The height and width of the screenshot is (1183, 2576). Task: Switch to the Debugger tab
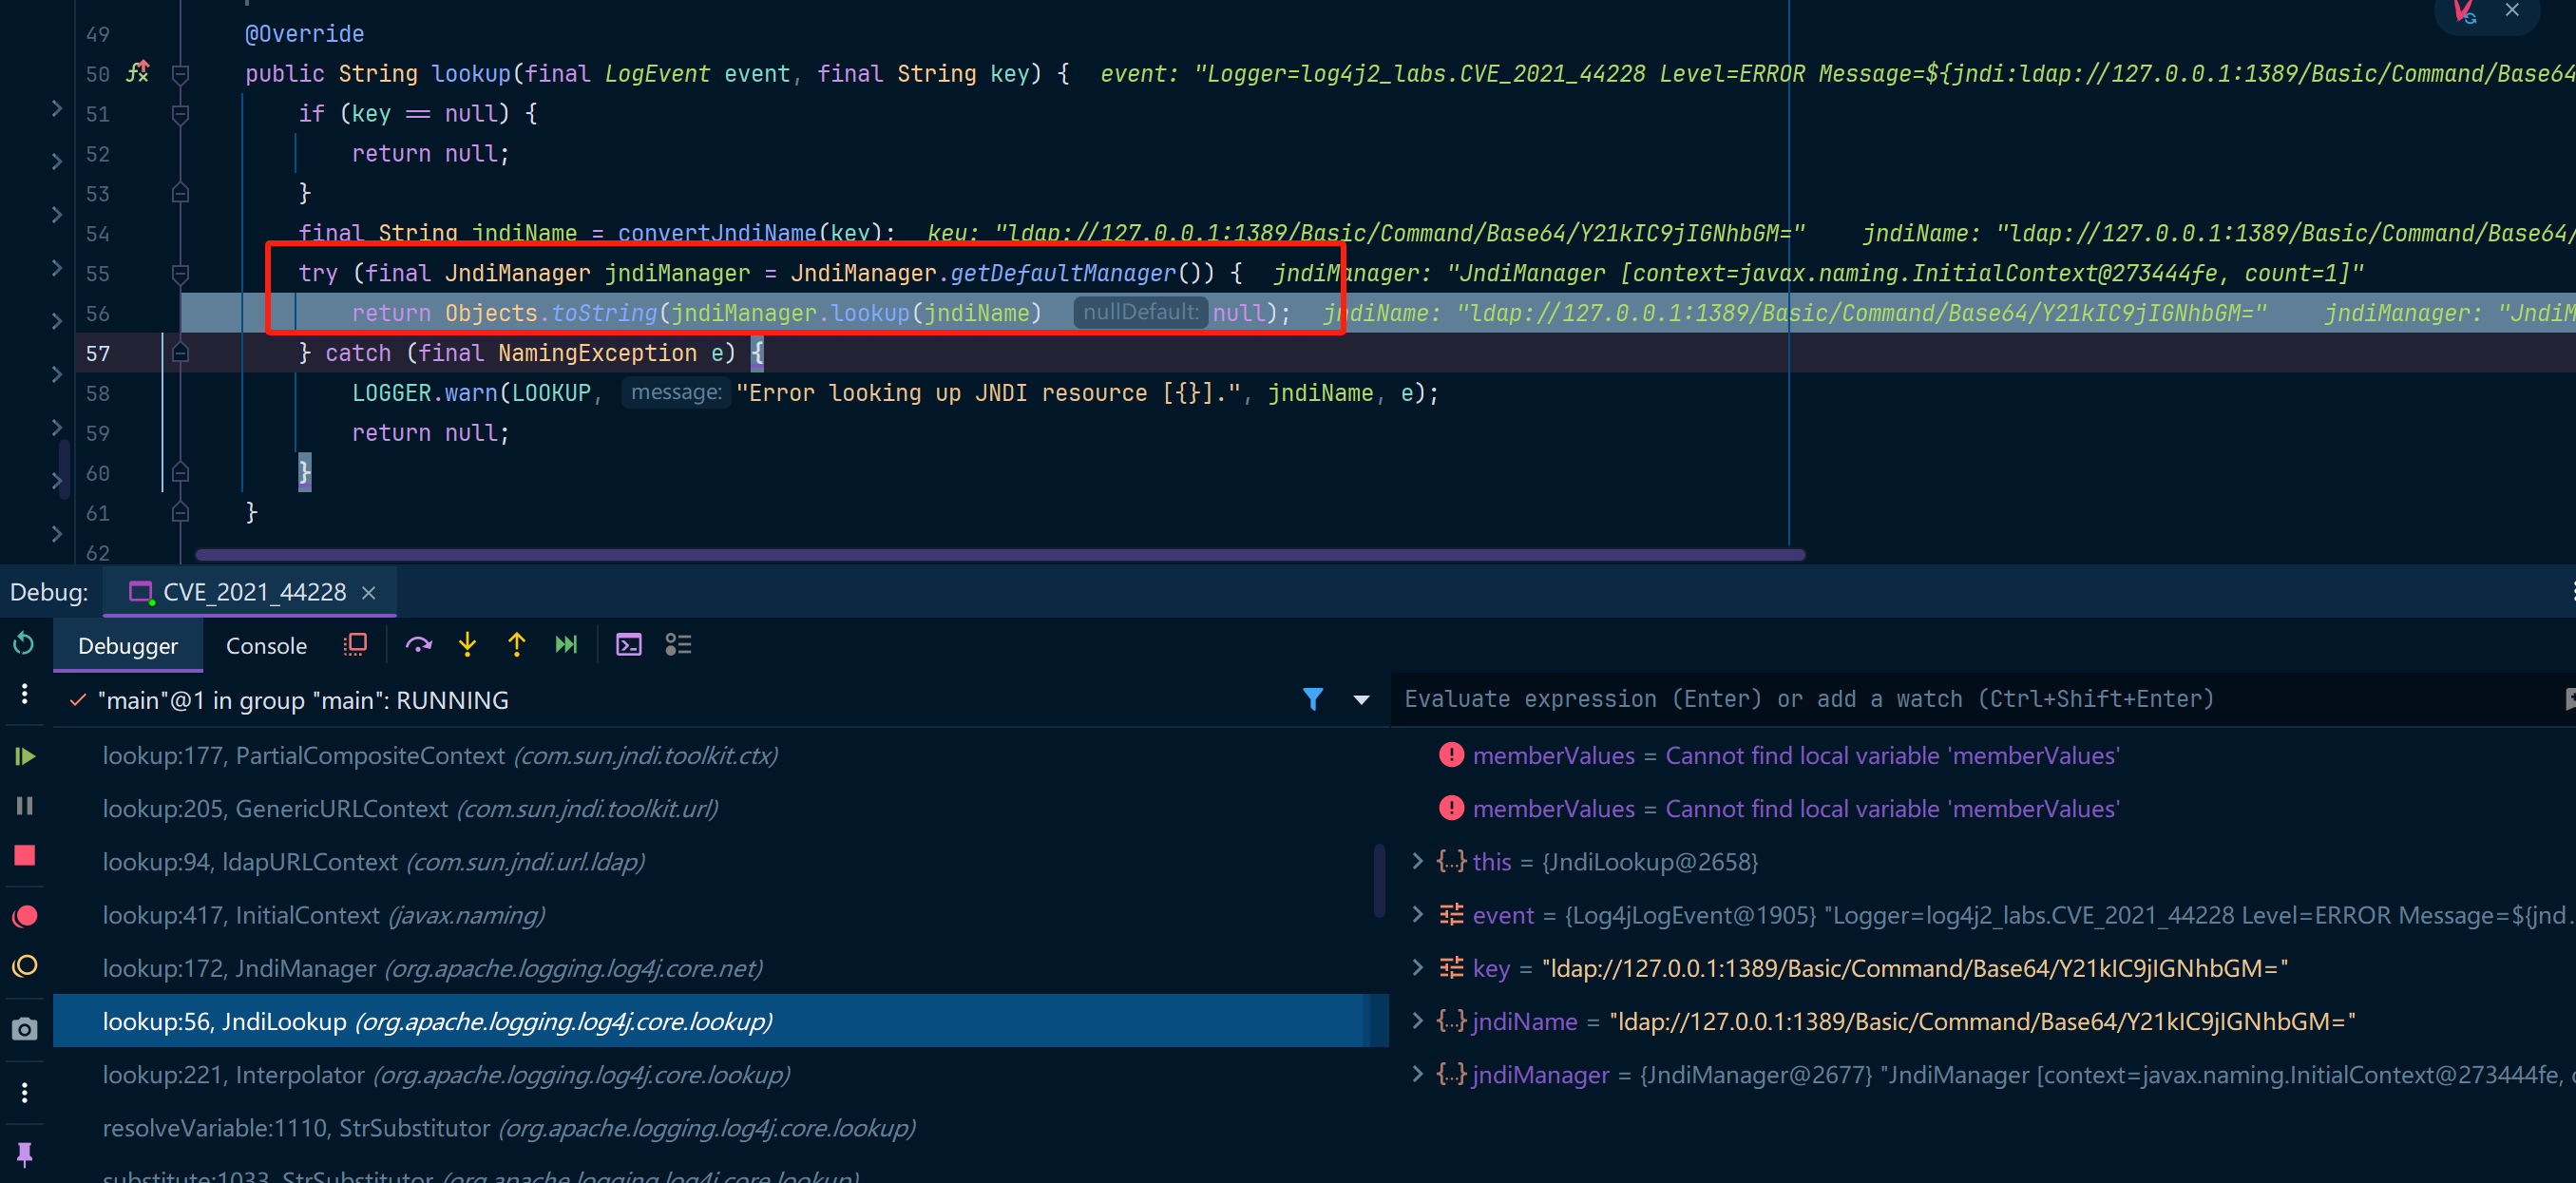[128, 646]
